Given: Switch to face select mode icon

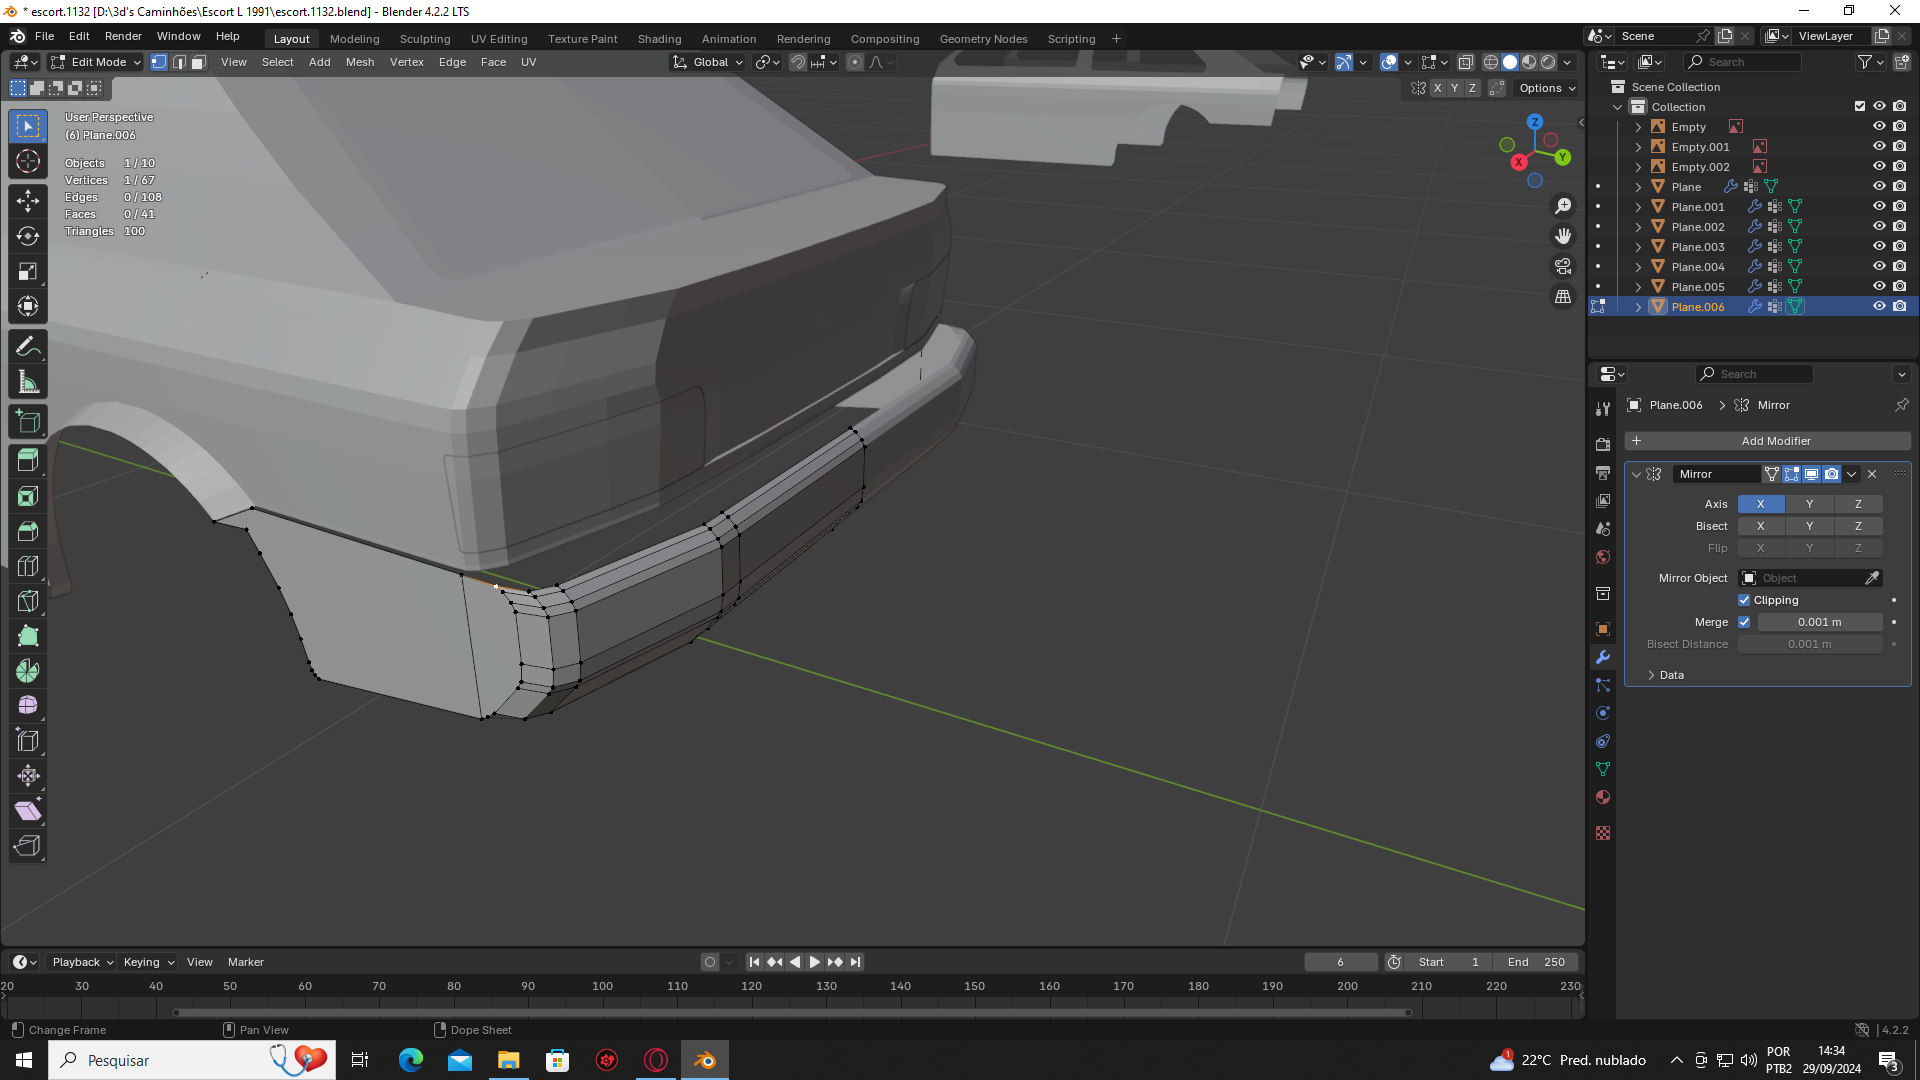Looking at the screenshot, I should pyautogui.click(x=199, y=62).
